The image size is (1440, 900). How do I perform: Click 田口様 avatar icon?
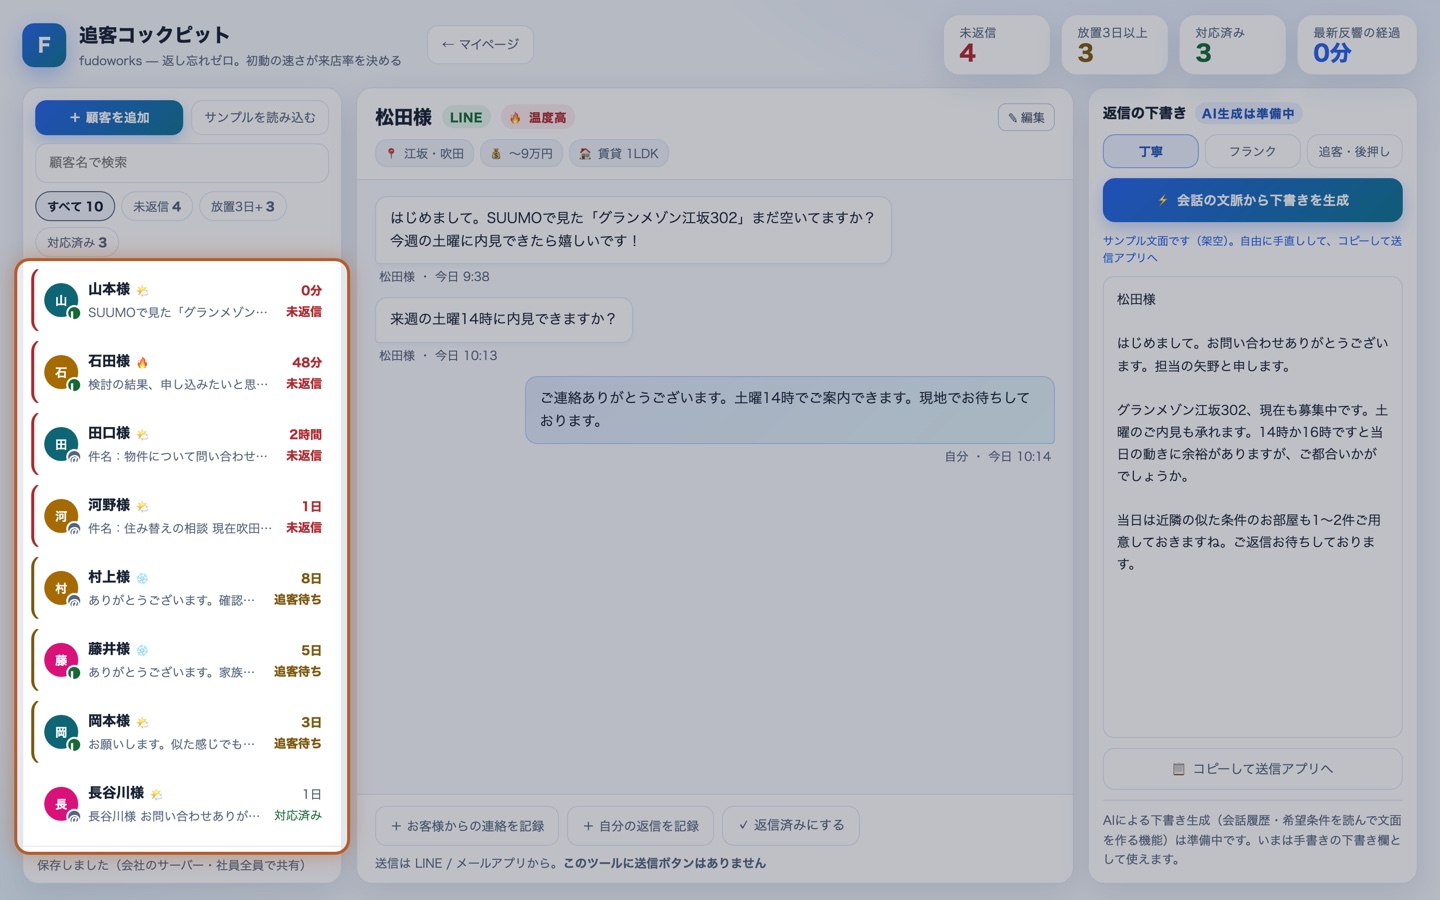coord(61,444)
